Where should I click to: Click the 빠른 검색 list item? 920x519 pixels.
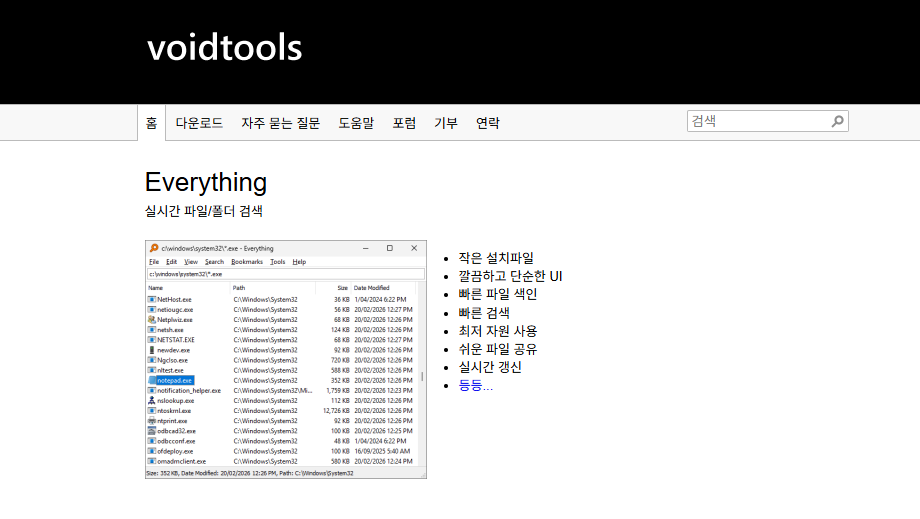point(483,313)
